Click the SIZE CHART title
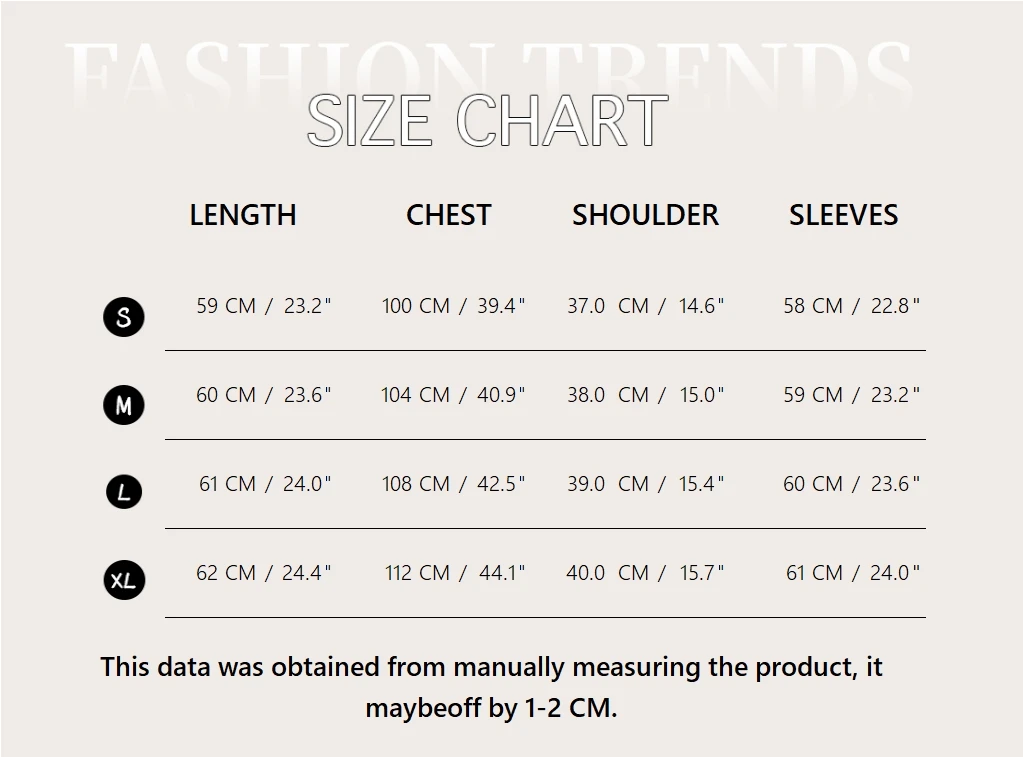The height and width of the screenshot is (757, 1023). tap(487, 122)
